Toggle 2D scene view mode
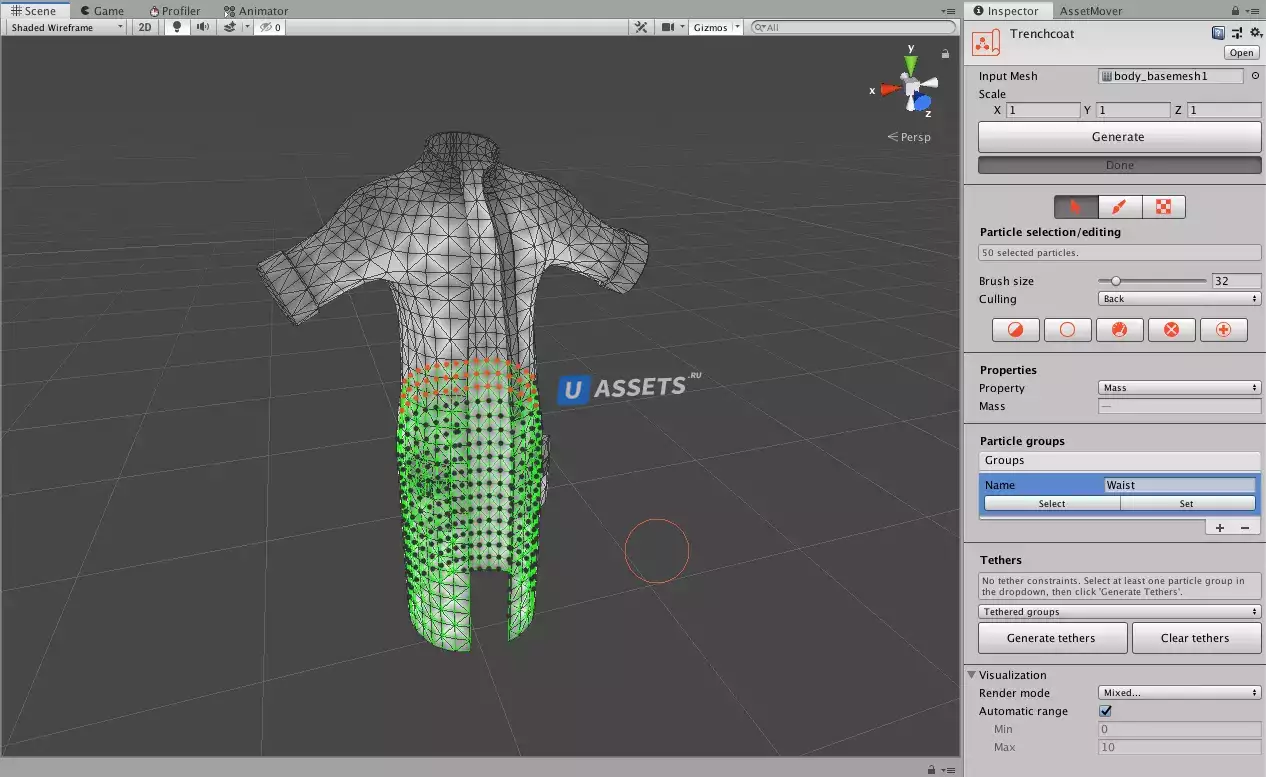 click(x=145, y=27)
